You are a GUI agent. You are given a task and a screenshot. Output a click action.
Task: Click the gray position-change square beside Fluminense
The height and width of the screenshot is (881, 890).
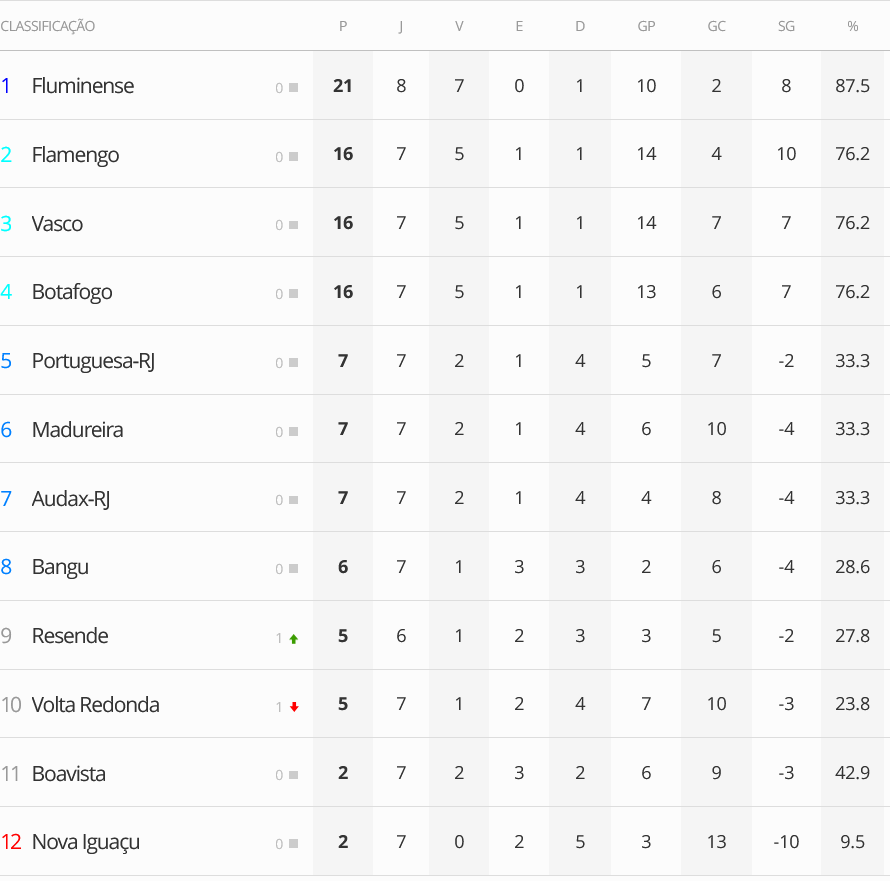tap(293, 88)
